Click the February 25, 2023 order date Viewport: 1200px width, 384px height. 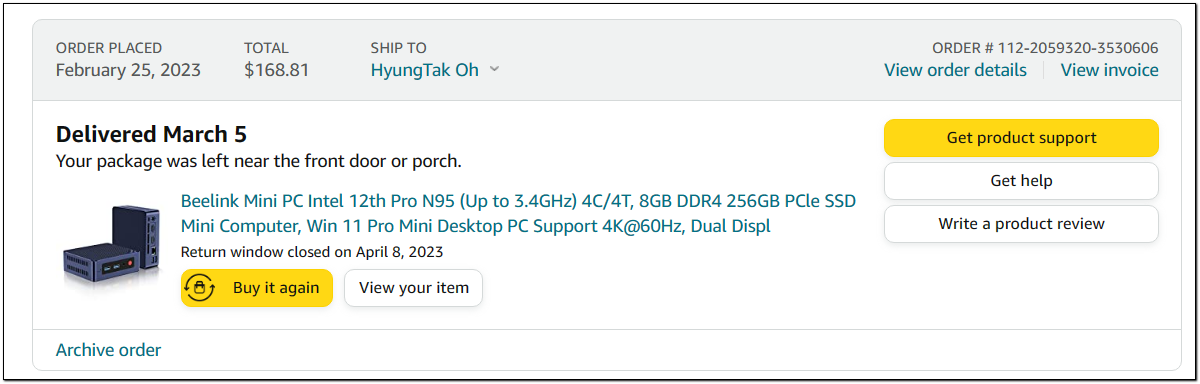click(128, 70)
